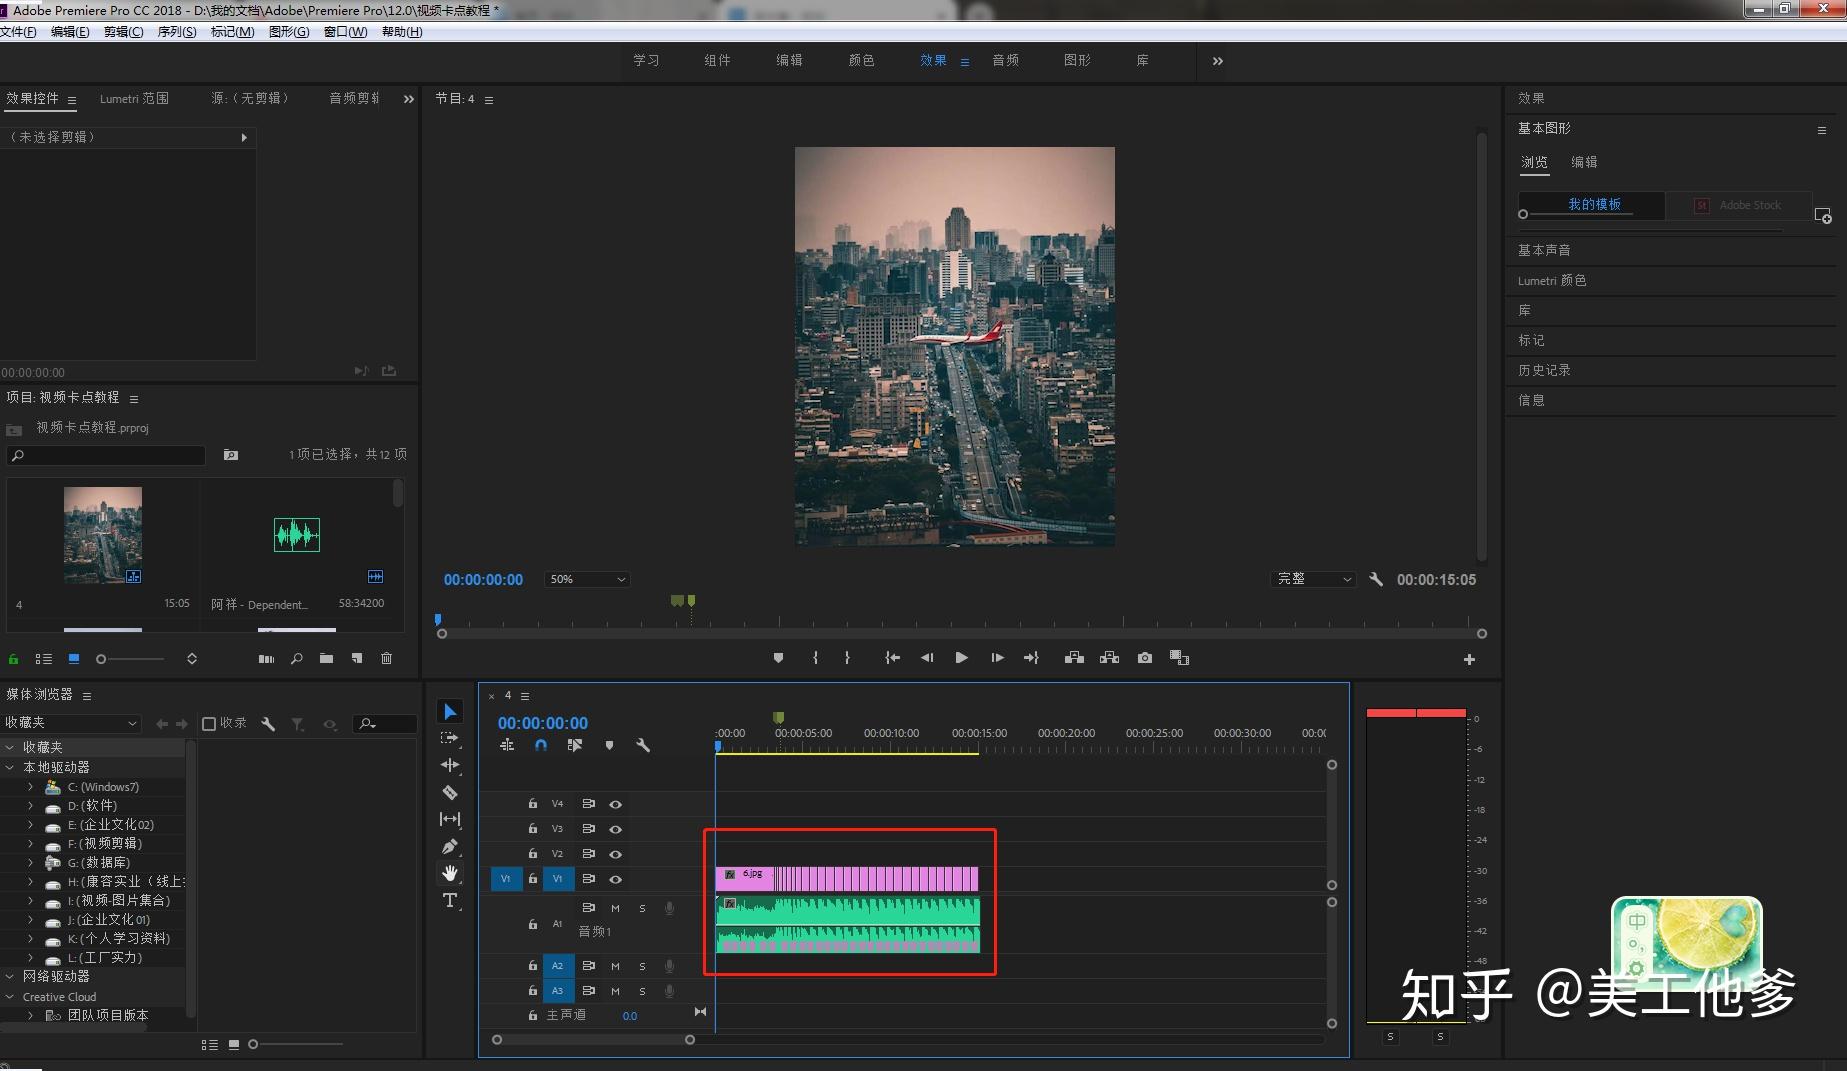Screen dimensions: 1847x1071
Task: Click the Mark Out bracket button
Action: [847, 658]
